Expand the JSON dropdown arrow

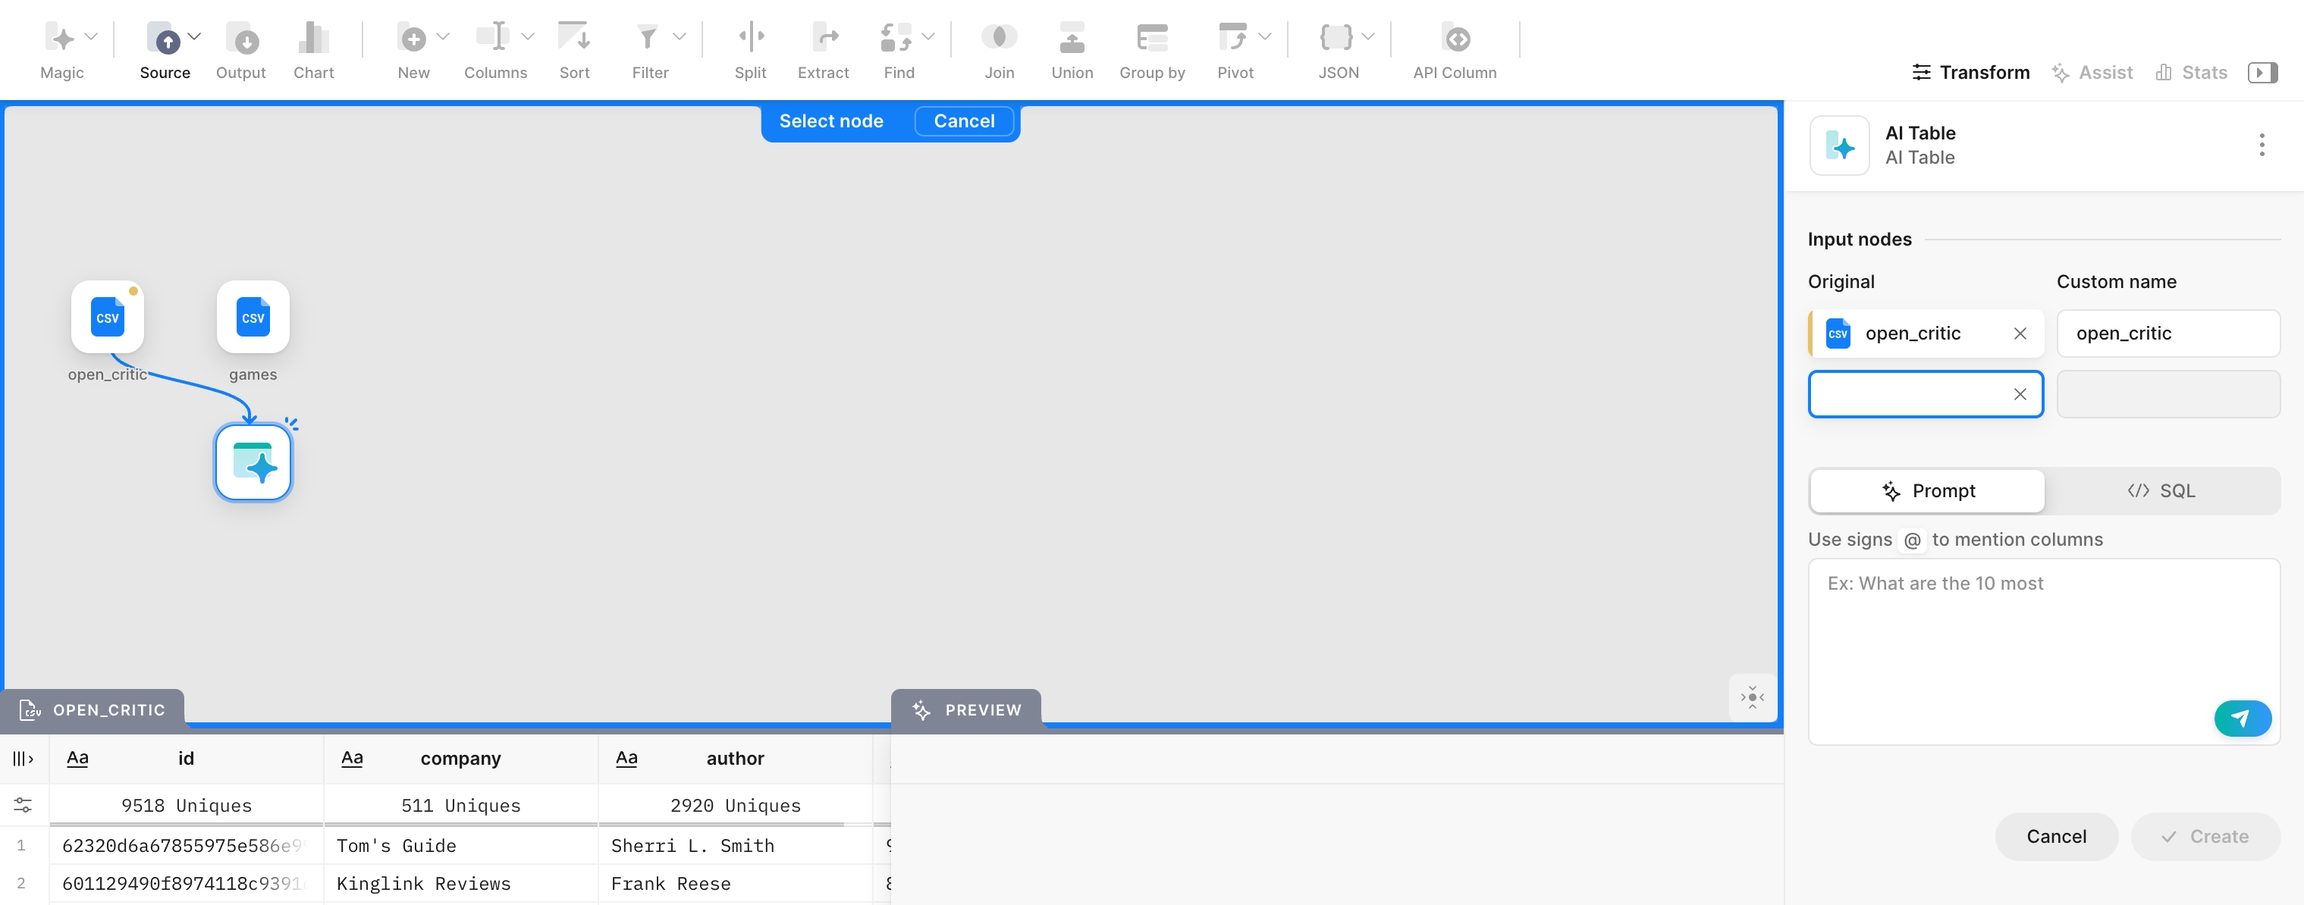click(1368, 37)
